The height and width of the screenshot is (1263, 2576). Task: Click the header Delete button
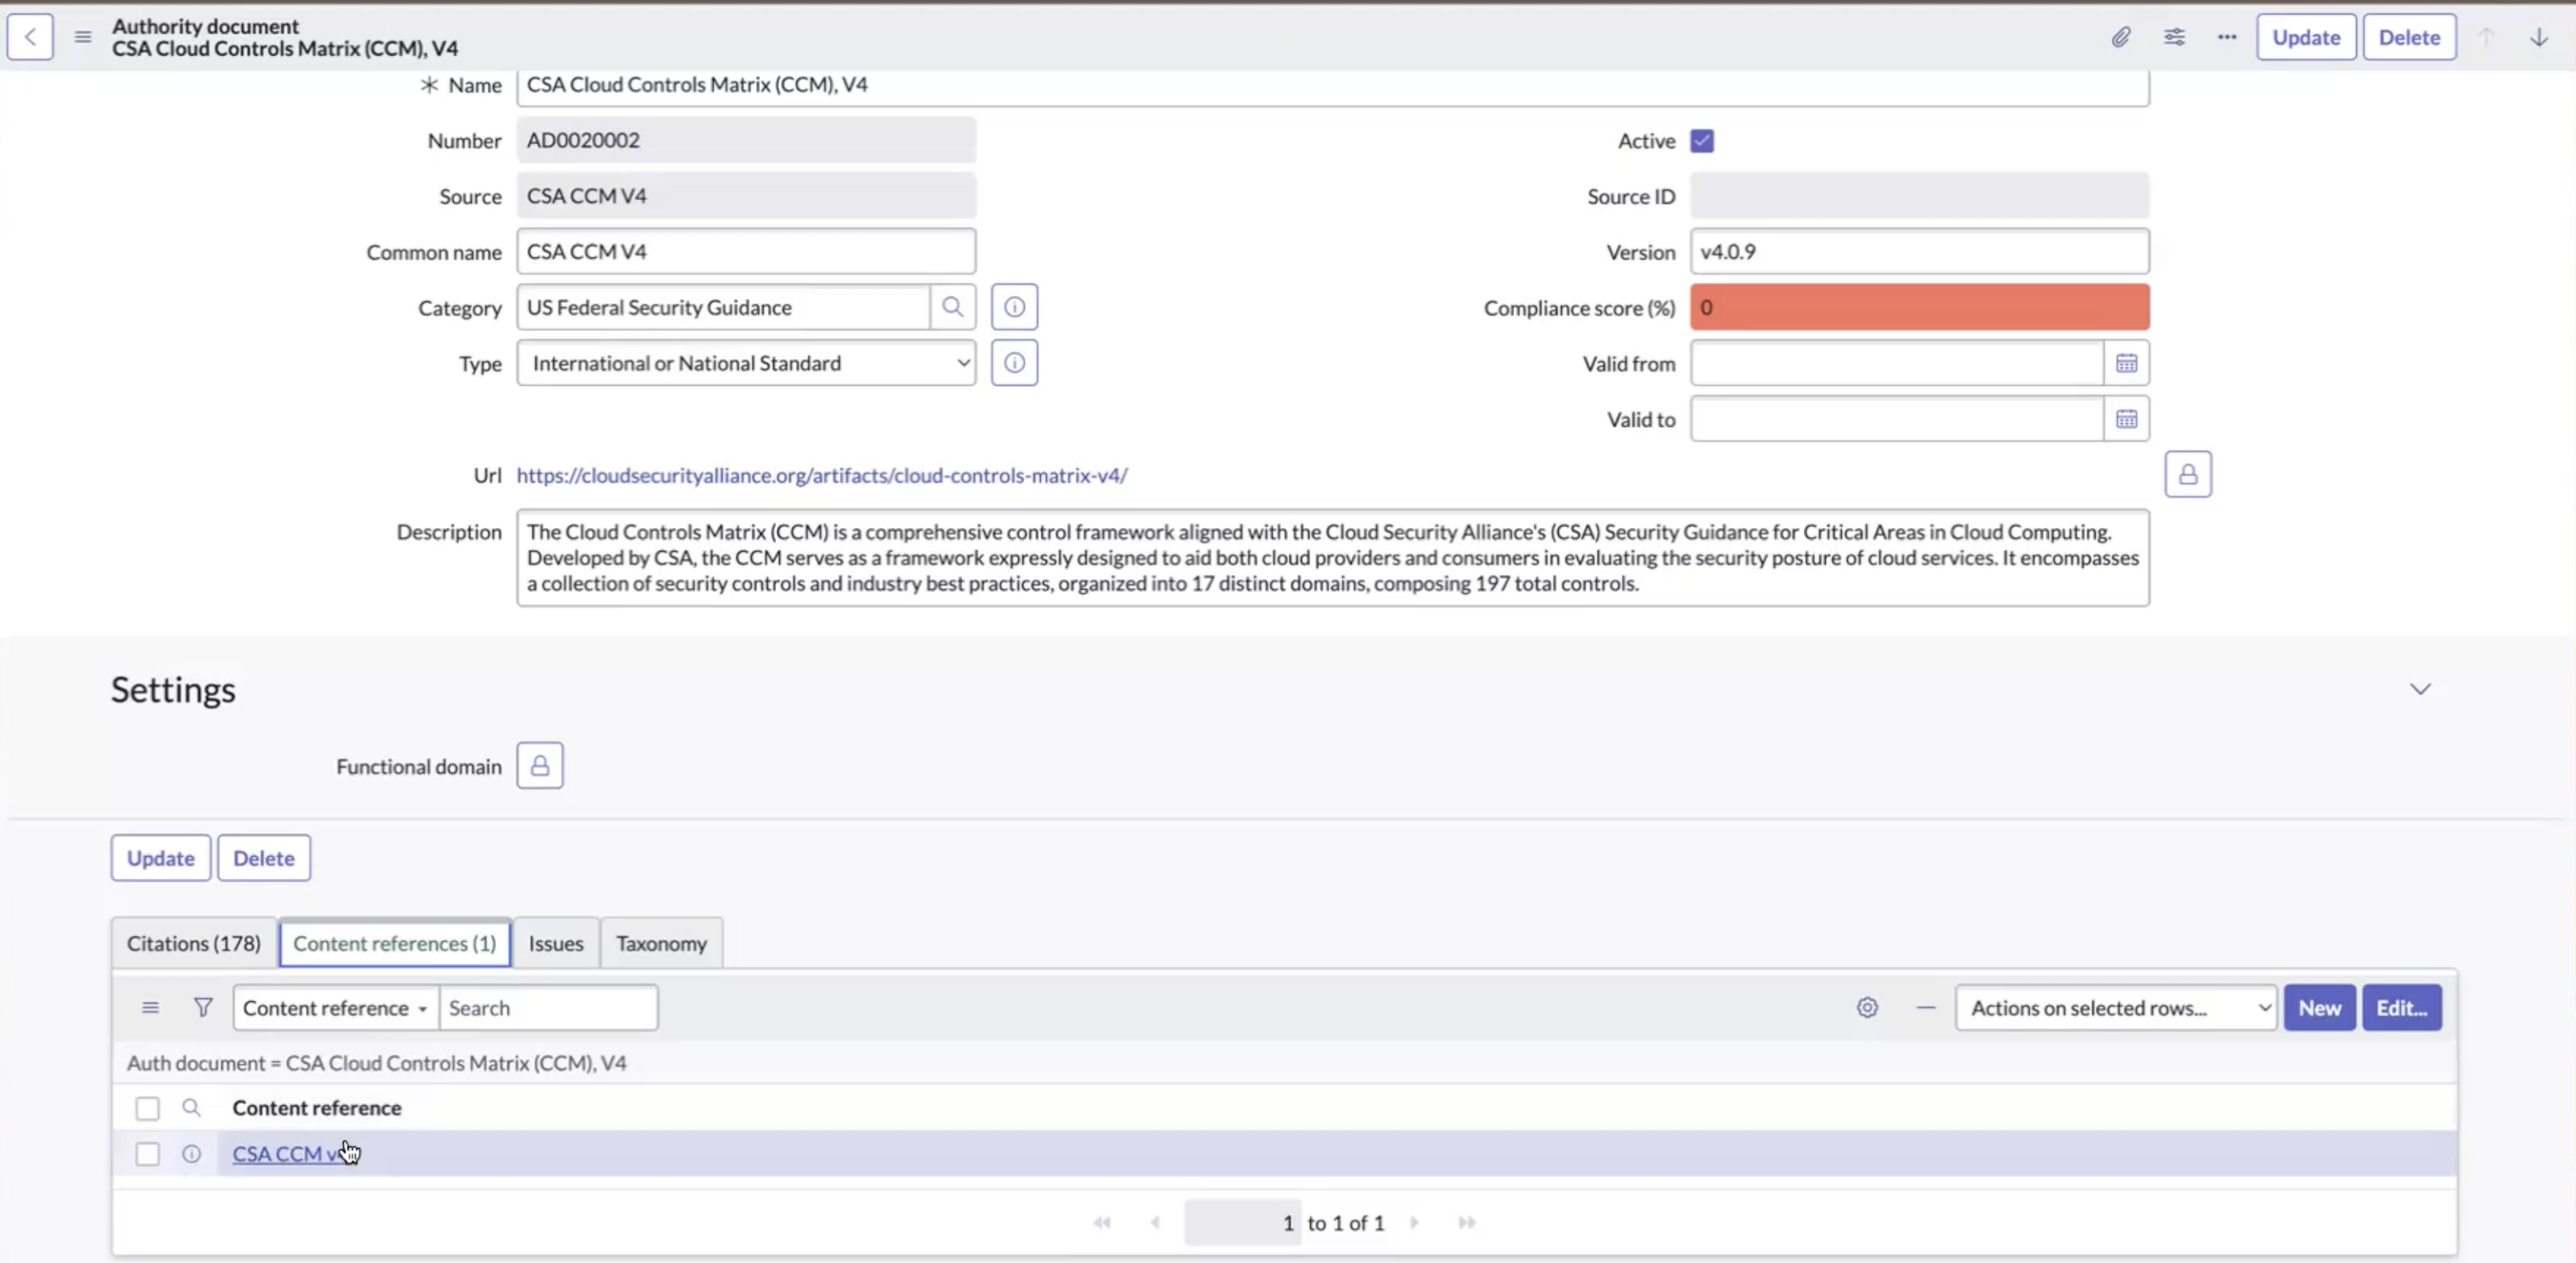pos(2409,37)
